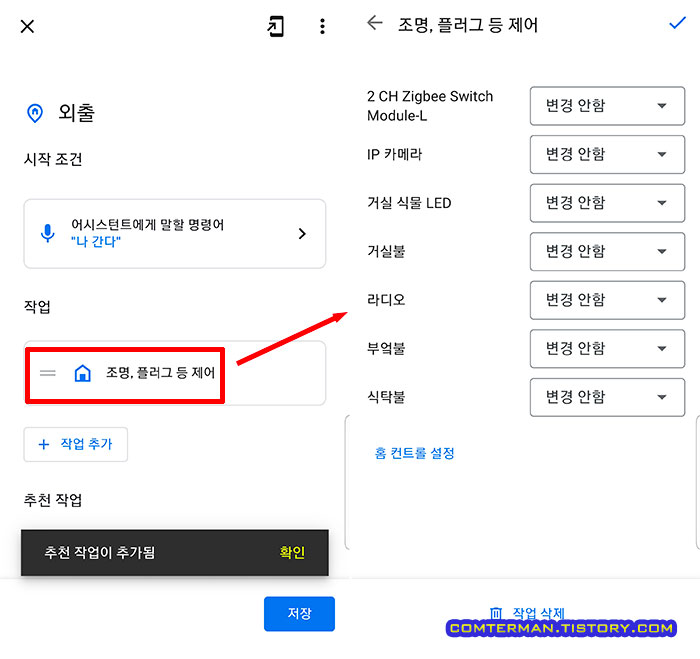
Task: Tap the 부엌불 device label
Action: [386, 348]
